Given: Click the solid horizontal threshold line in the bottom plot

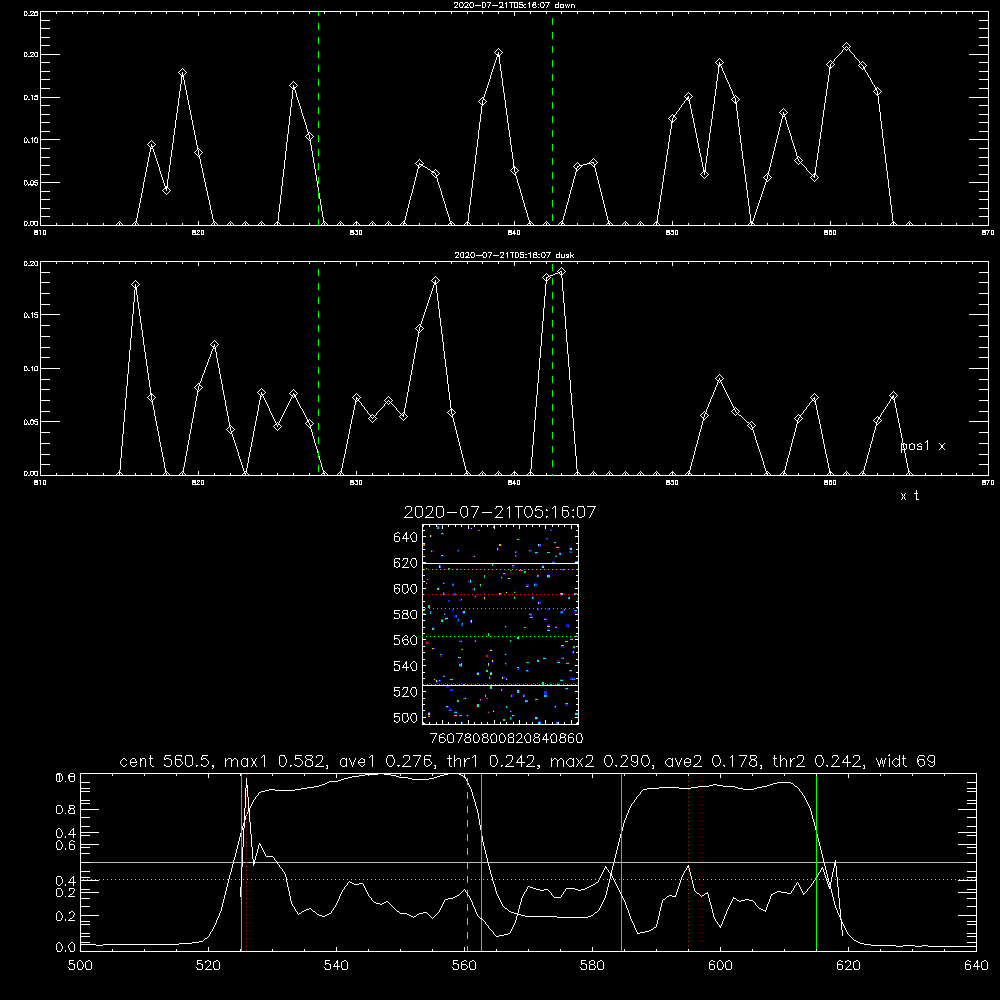Looking at the screenshot, I should pyautogui.click(x=528, y=862).
